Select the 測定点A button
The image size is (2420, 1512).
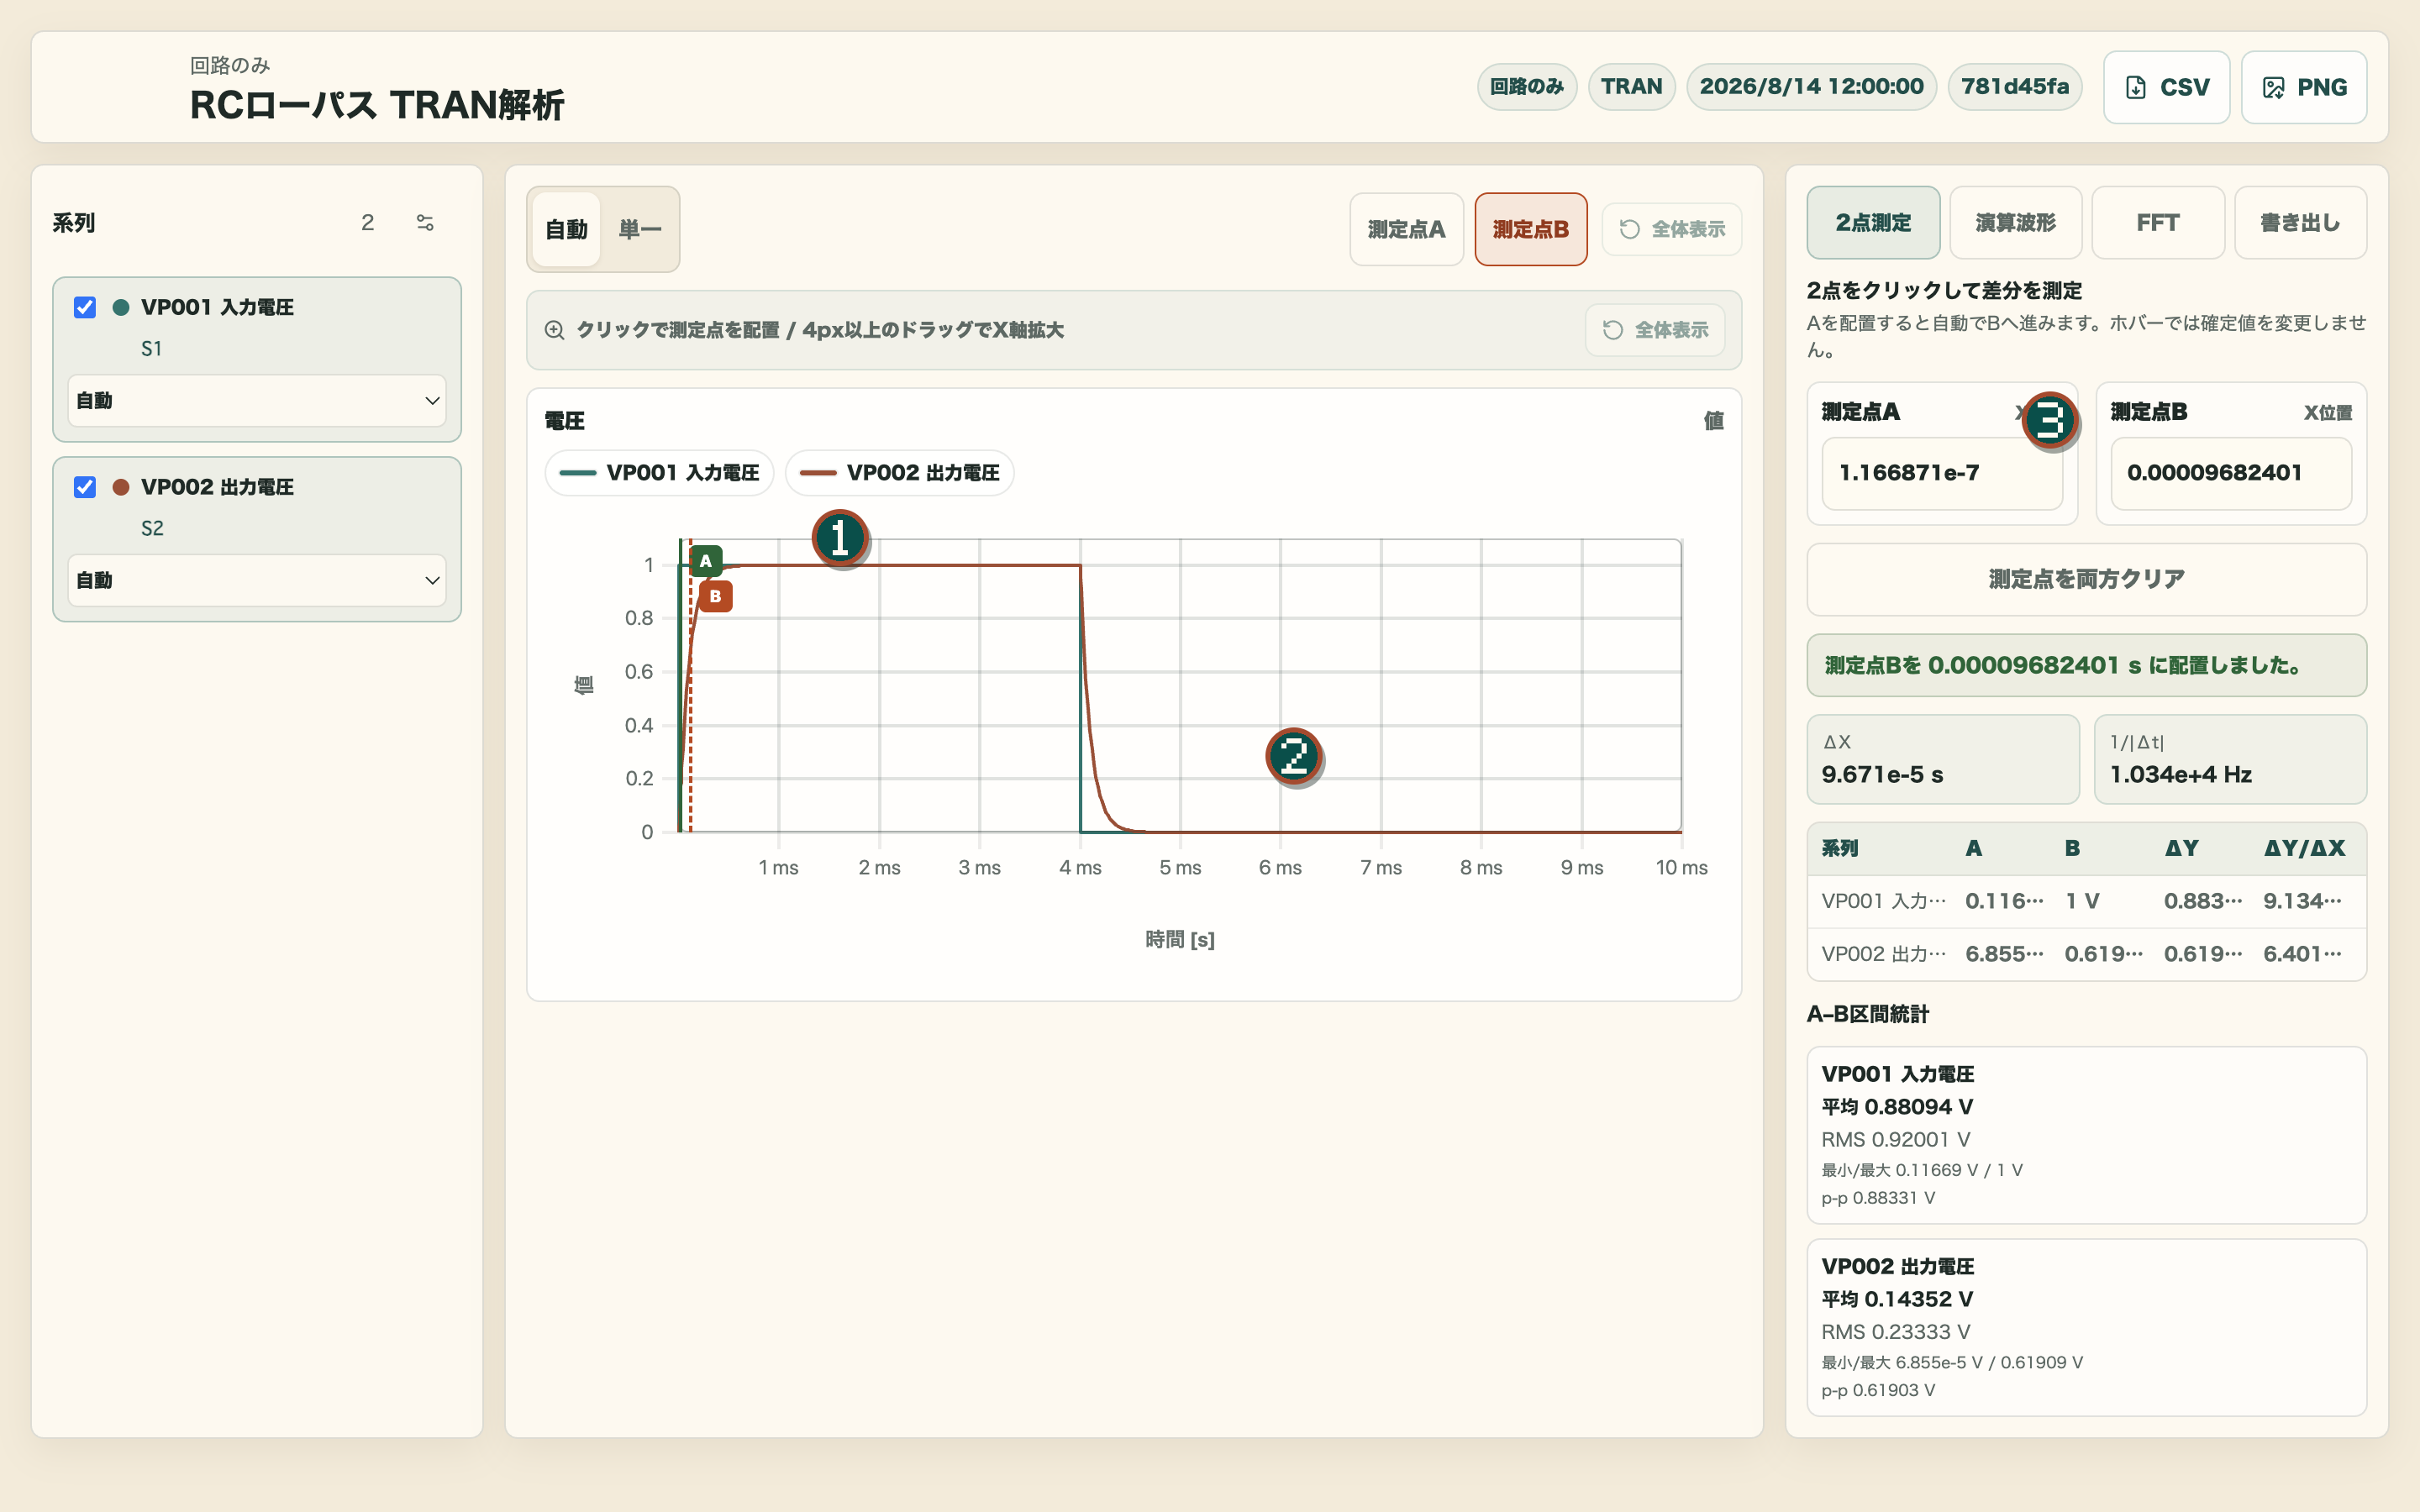(x=1406, y=229)
